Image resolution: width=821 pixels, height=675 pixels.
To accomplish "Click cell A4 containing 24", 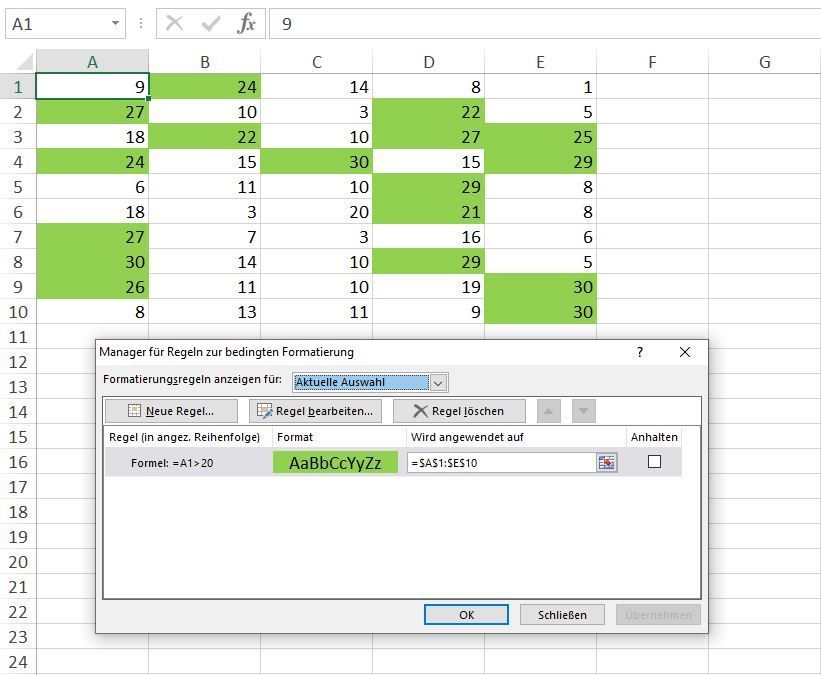I will 92,161.
